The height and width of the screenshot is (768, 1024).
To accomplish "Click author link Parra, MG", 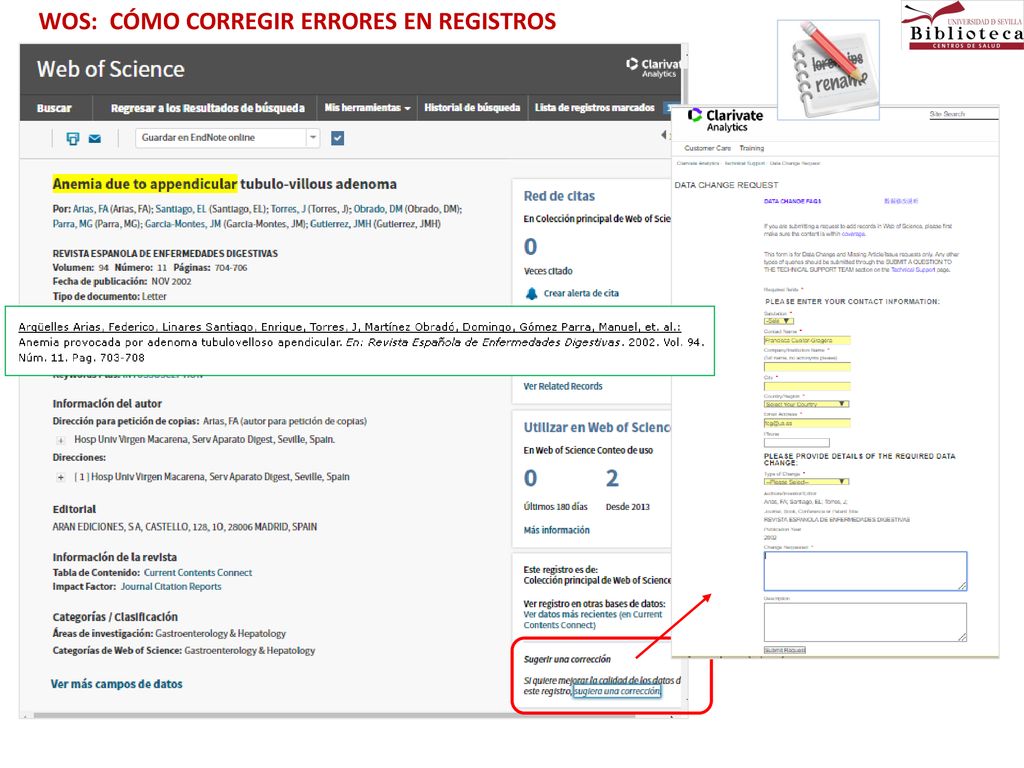I will click(72, 224).
